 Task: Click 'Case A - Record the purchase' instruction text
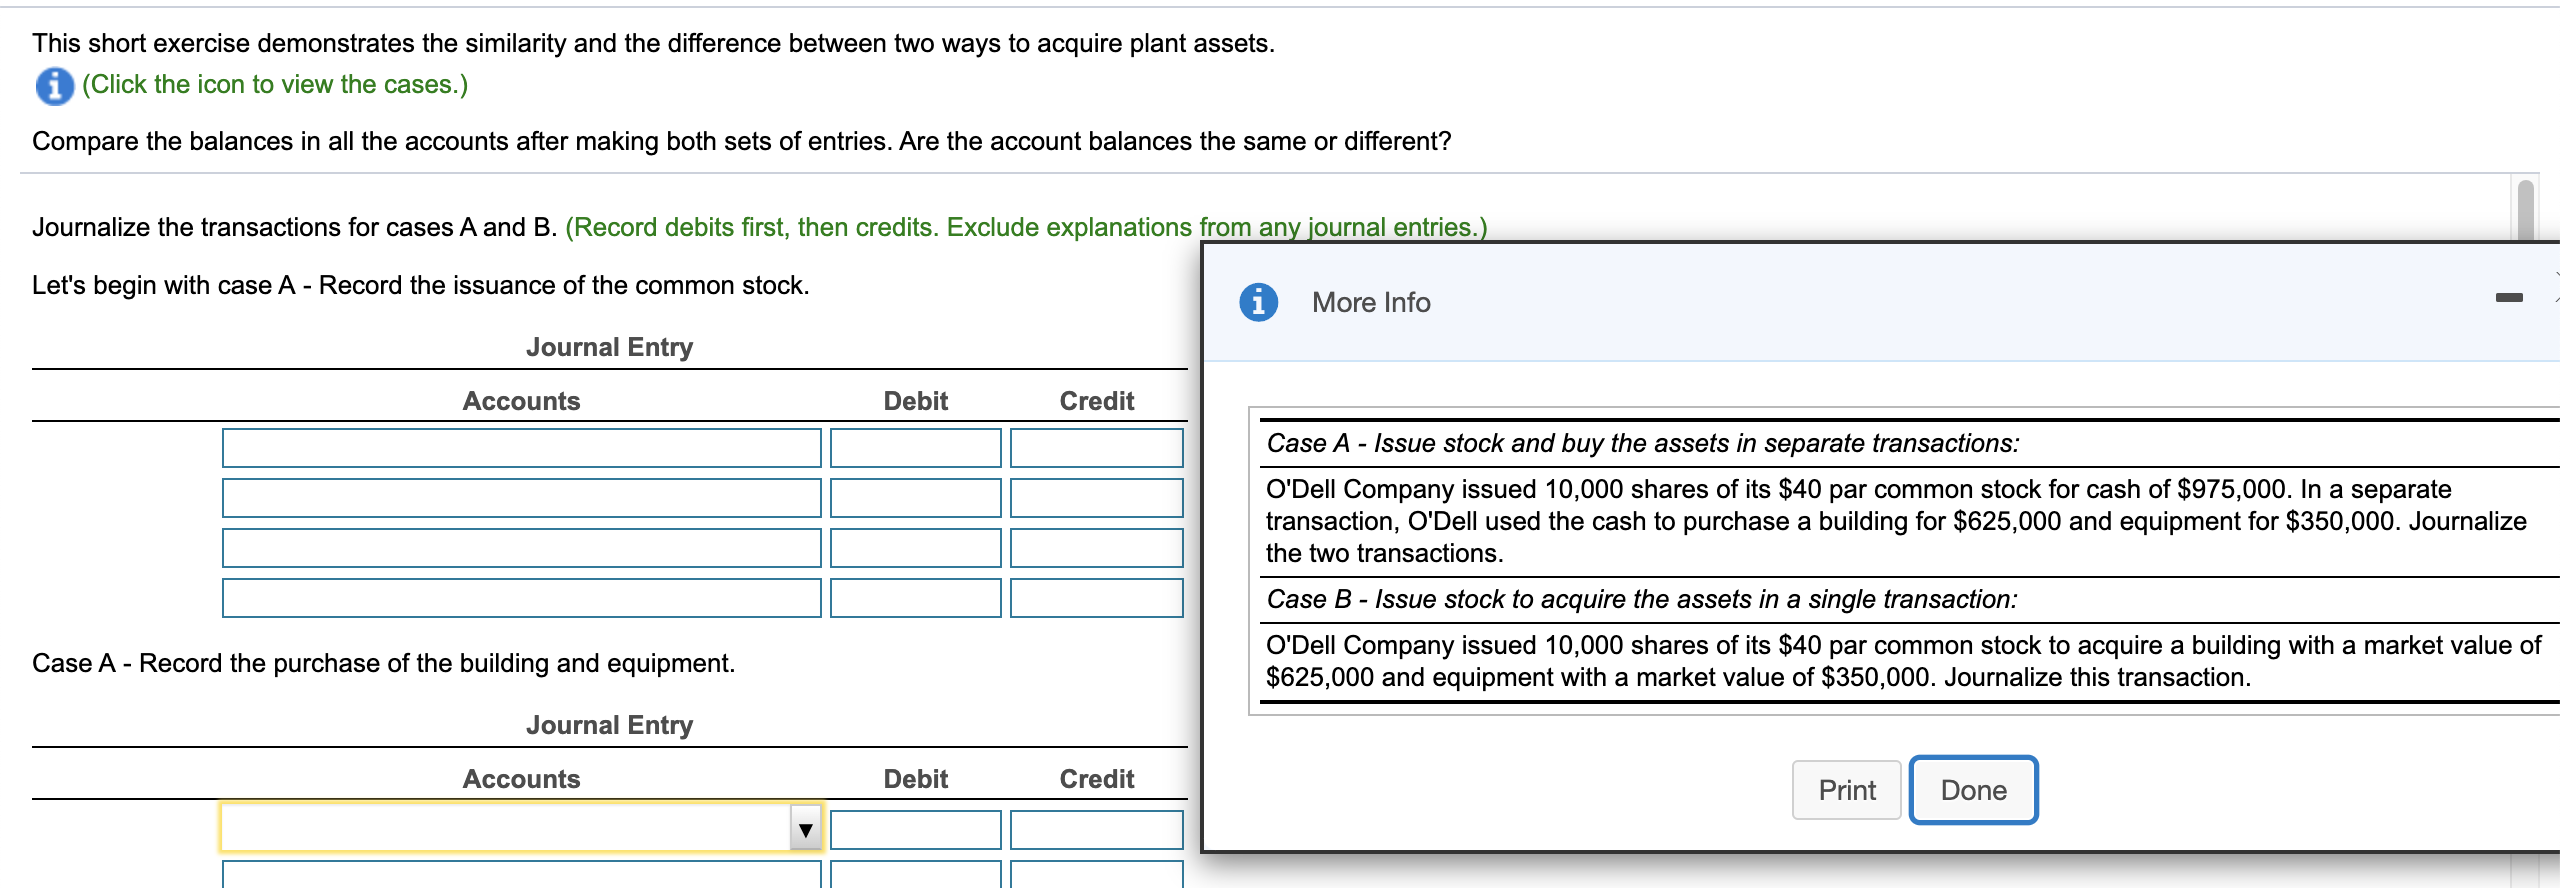[x=383, y=663]
